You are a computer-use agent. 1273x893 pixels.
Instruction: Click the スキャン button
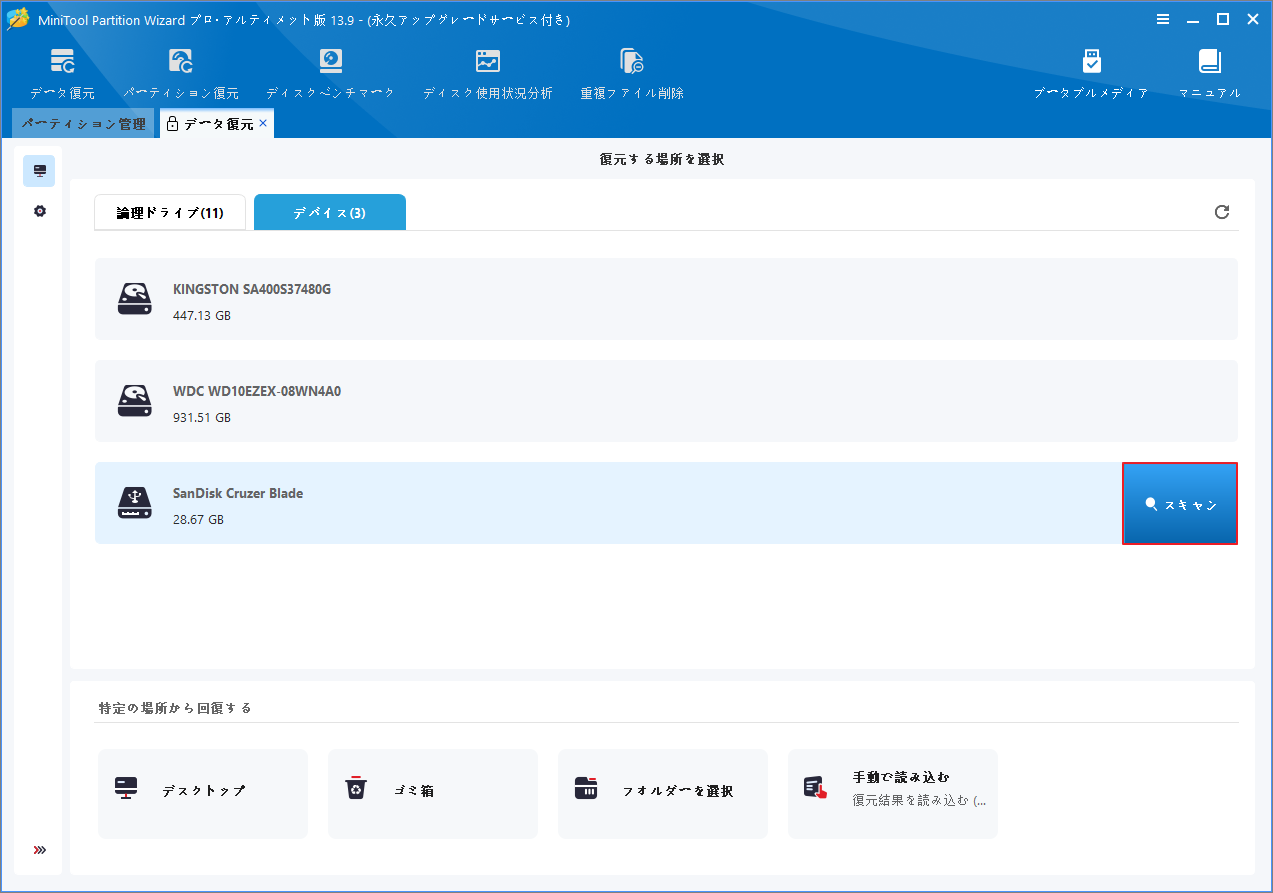click(x=1180, y=504)
